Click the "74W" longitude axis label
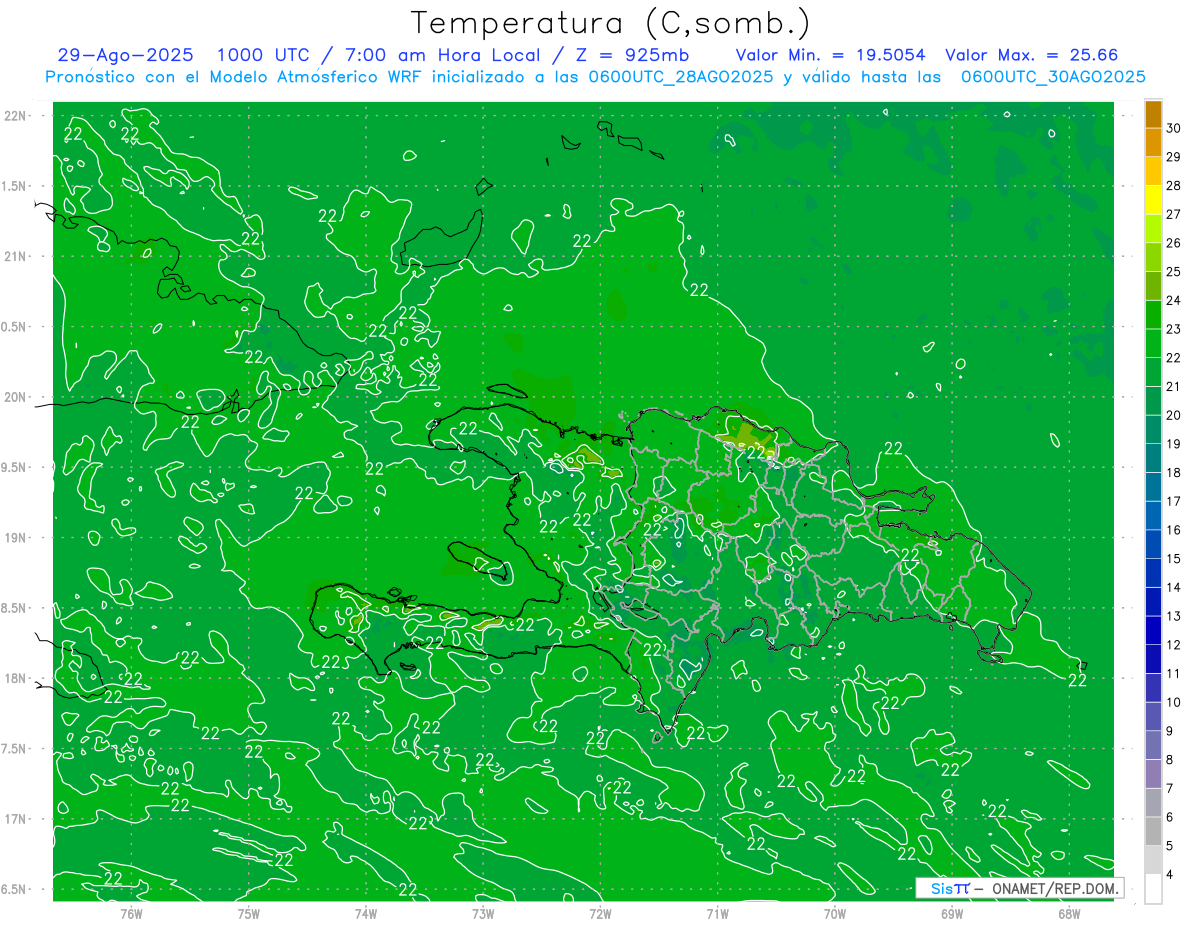 (365, 914)
